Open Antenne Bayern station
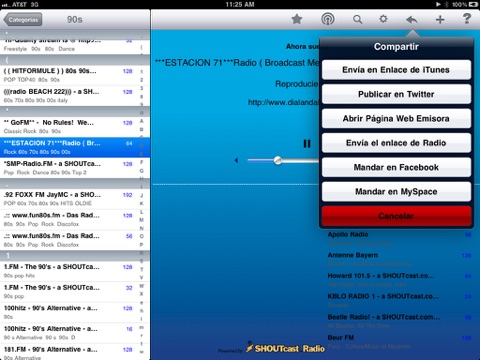This screenshot has width=480, height=360. coord(399,259)
